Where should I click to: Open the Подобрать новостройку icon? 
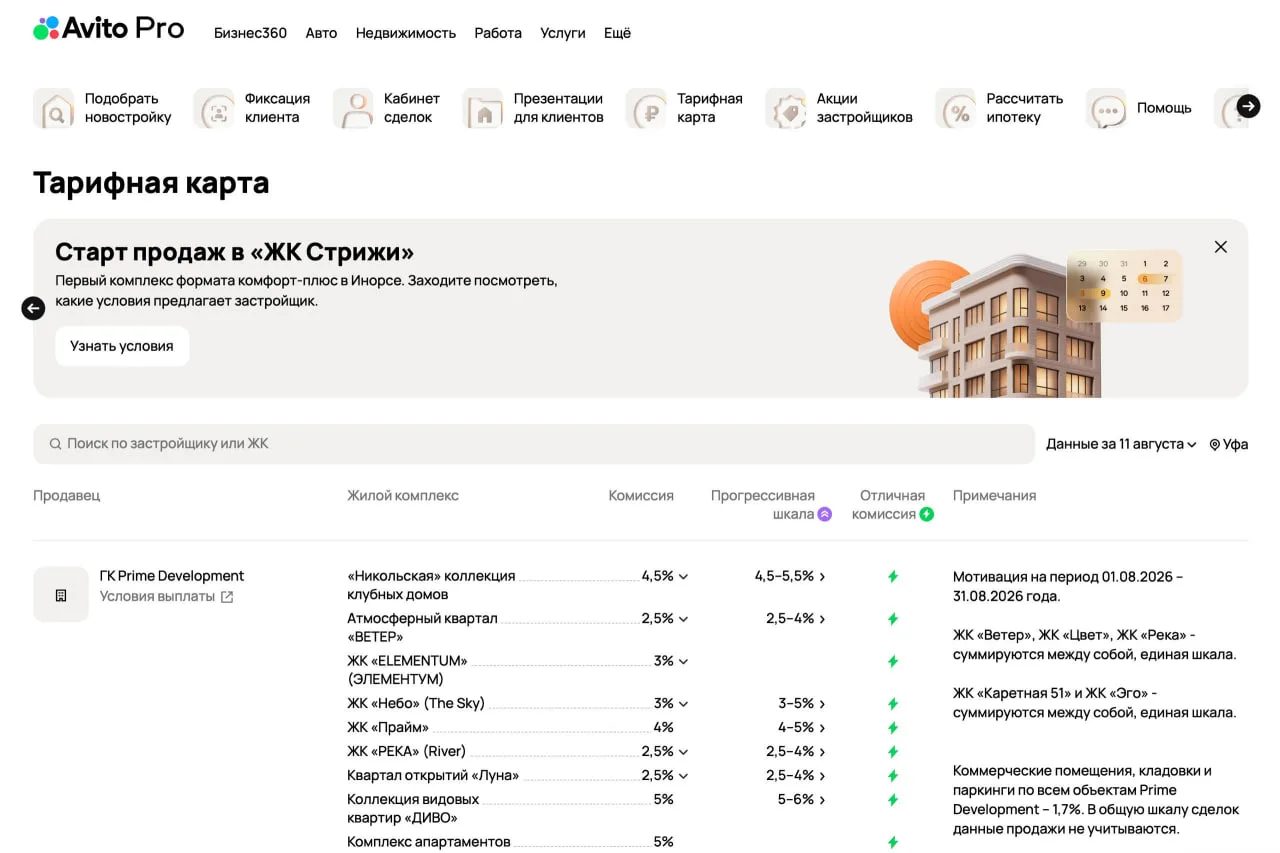[x=54, y=108]
